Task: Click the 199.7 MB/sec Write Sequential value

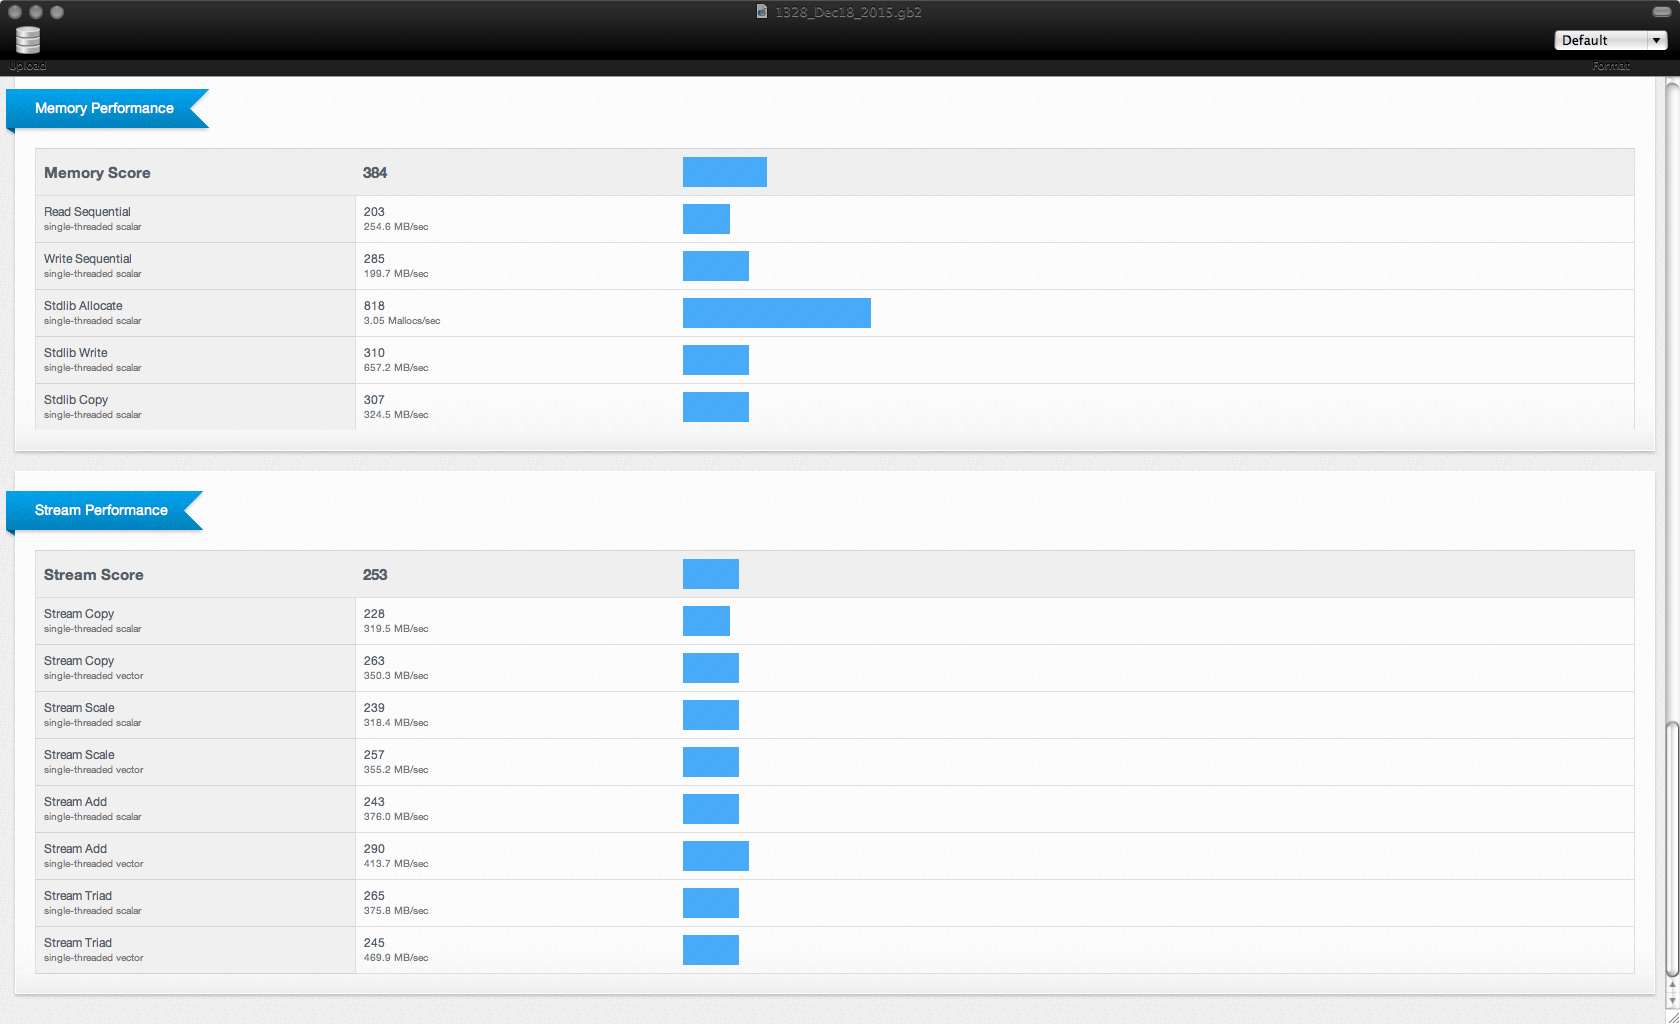Action: pyautogui.click(x=396, y=274)
